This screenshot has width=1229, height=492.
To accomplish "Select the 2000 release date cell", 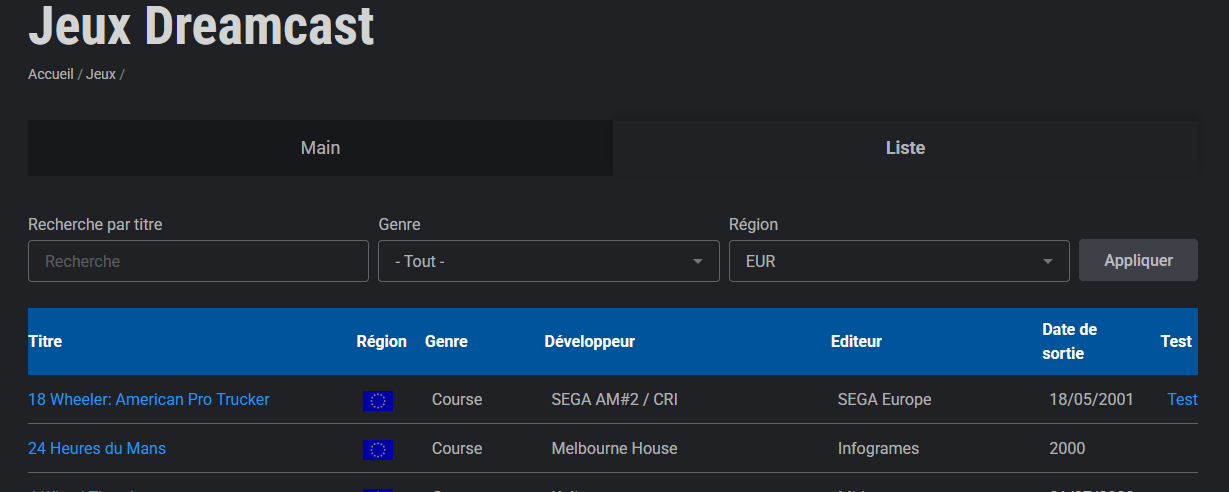I will [1067, 448].
